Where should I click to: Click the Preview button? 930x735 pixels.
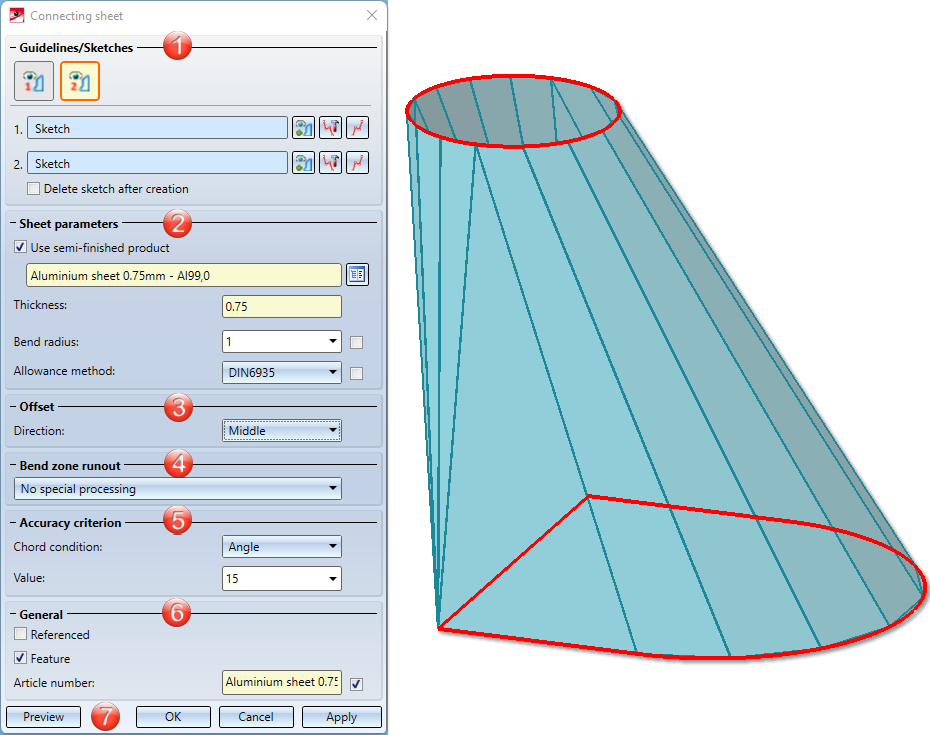click(43, 717)
